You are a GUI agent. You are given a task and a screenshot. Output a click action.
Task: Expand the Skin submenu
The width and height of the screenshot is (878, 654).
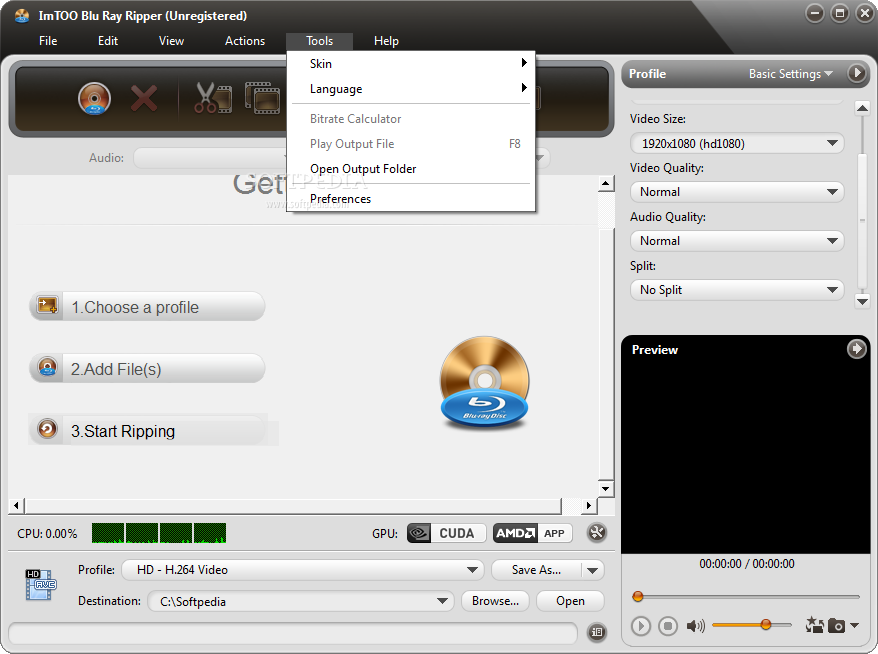click(x=411, y=64)
